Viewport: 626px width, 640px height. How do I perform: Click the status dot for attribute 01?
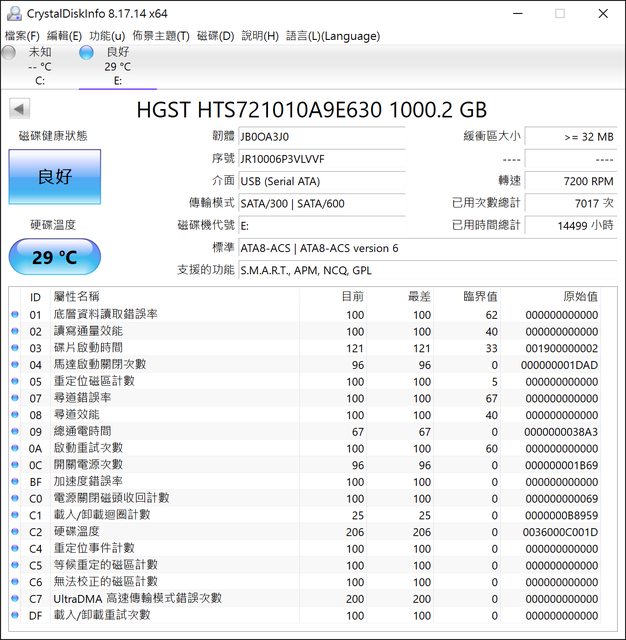[14, 315]
